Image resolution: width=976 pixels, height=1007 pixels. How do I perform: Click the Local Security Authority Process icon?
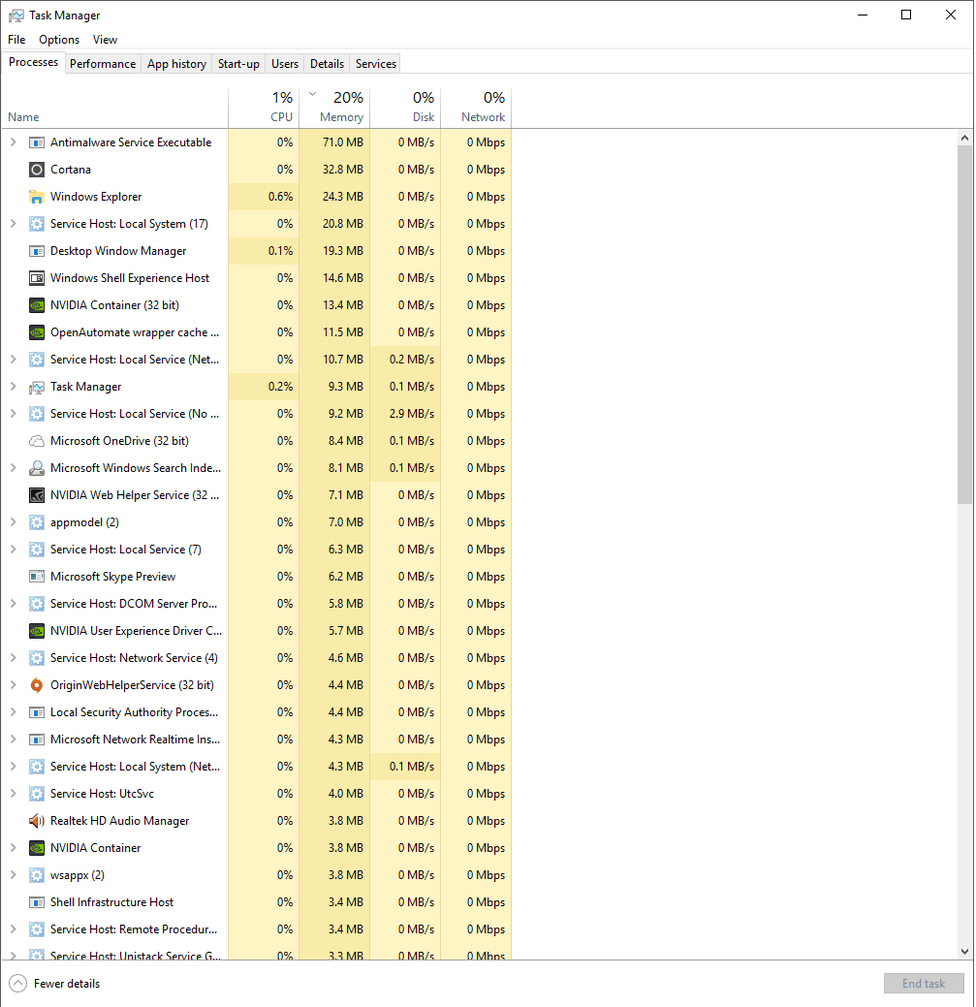pyautogui.click(x=37, y=712)
